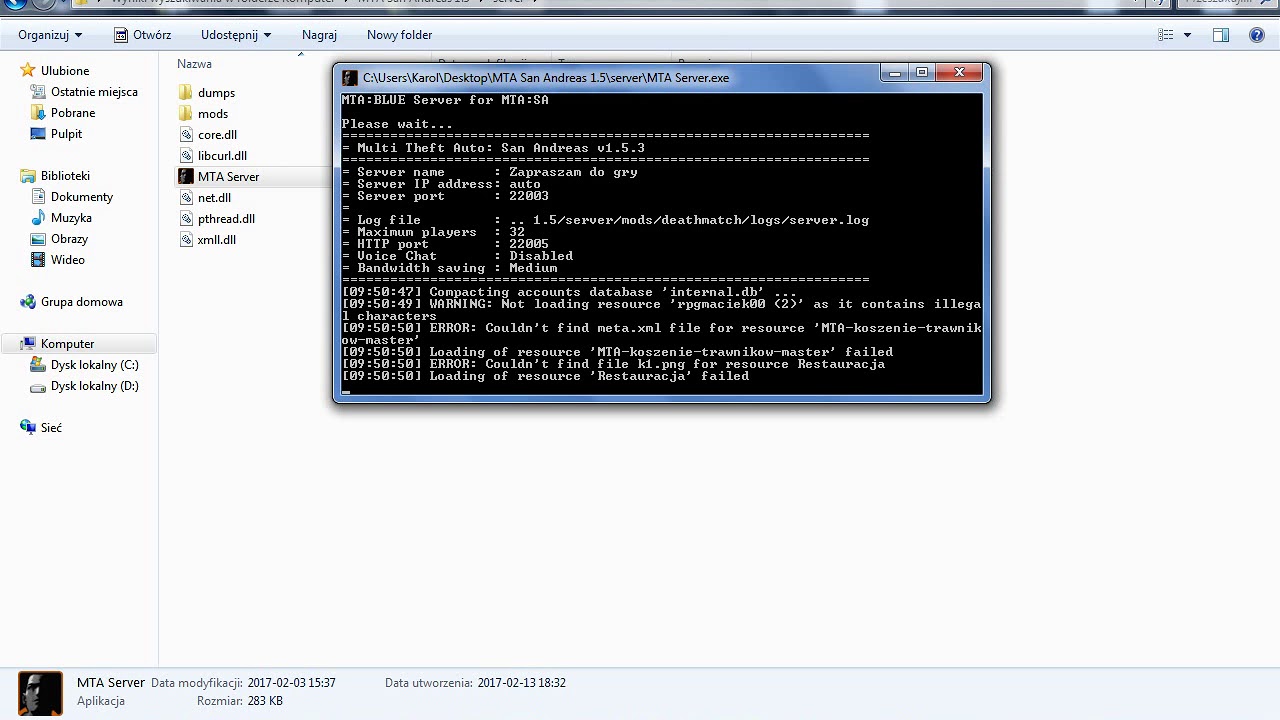Select the Dokumenty library entry

click(82, 196)
